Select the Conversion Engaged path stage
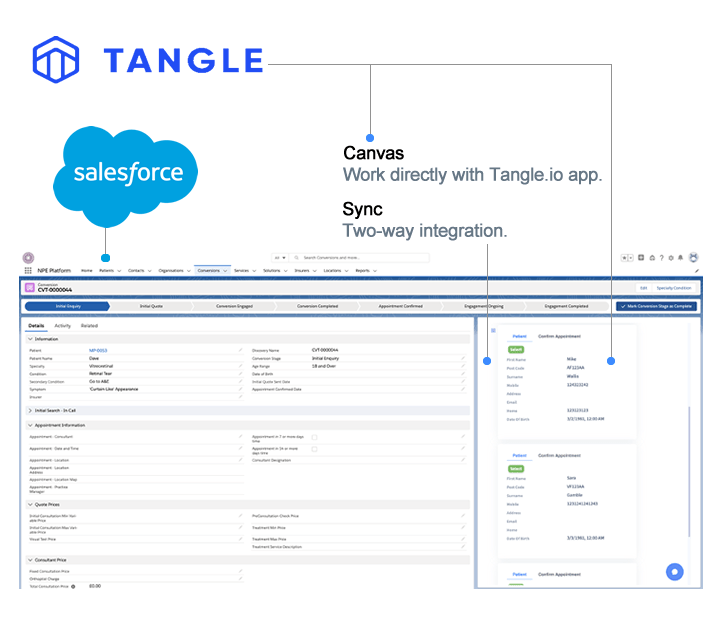 click(234, 306)
